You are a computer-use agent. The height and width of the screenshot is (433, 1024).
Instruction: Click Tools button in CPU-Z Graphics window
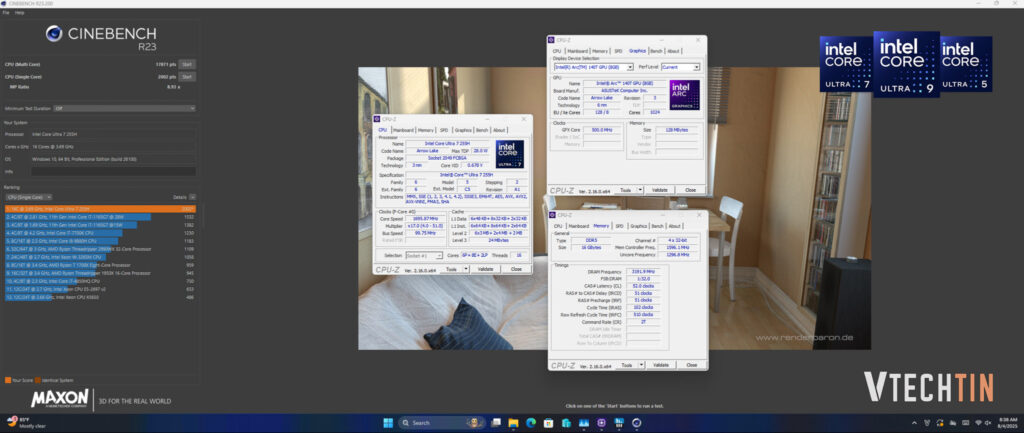tap(626, 190)
